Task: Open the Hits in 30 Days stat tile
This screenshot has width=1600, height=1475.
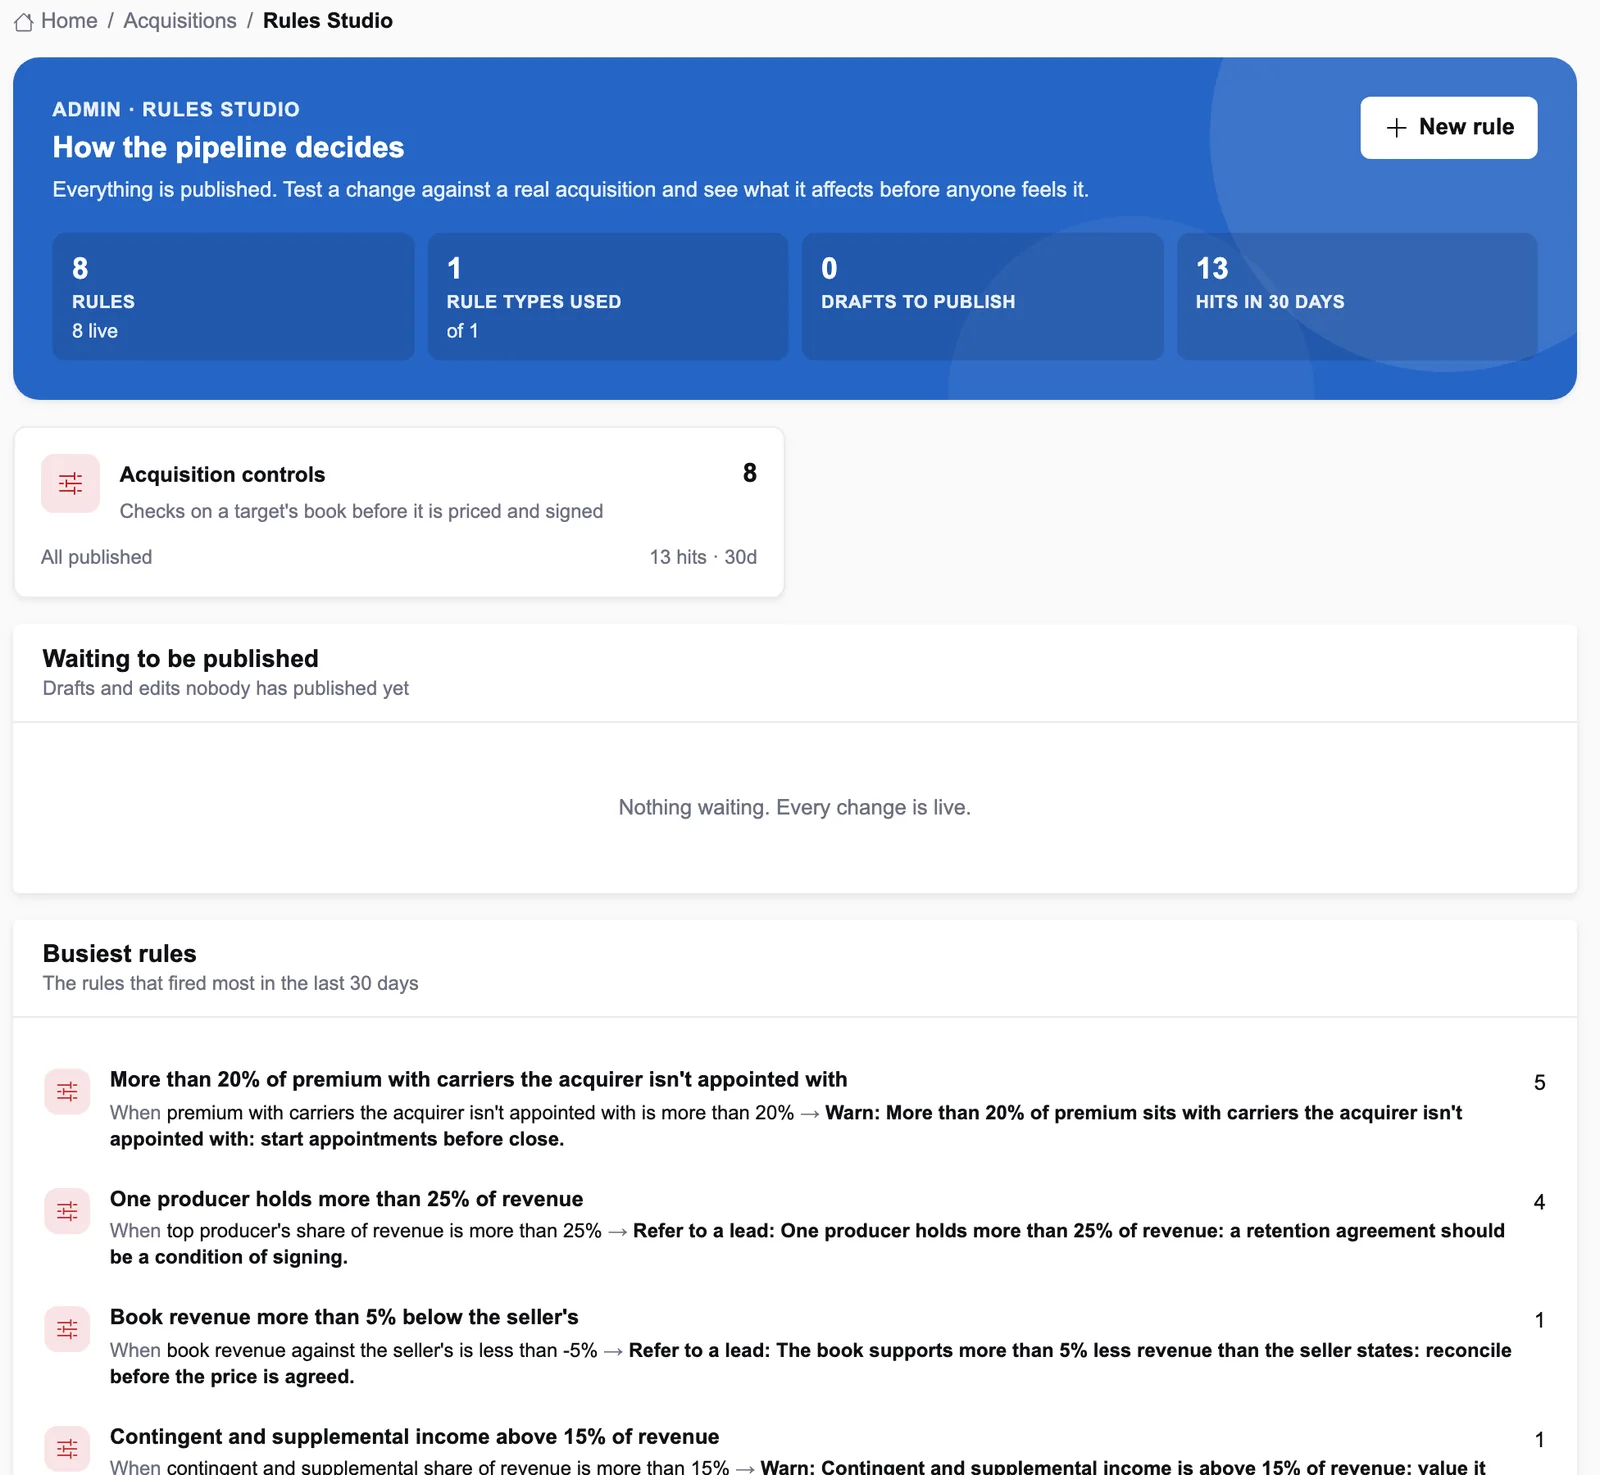Action: tap(1357, 297)
